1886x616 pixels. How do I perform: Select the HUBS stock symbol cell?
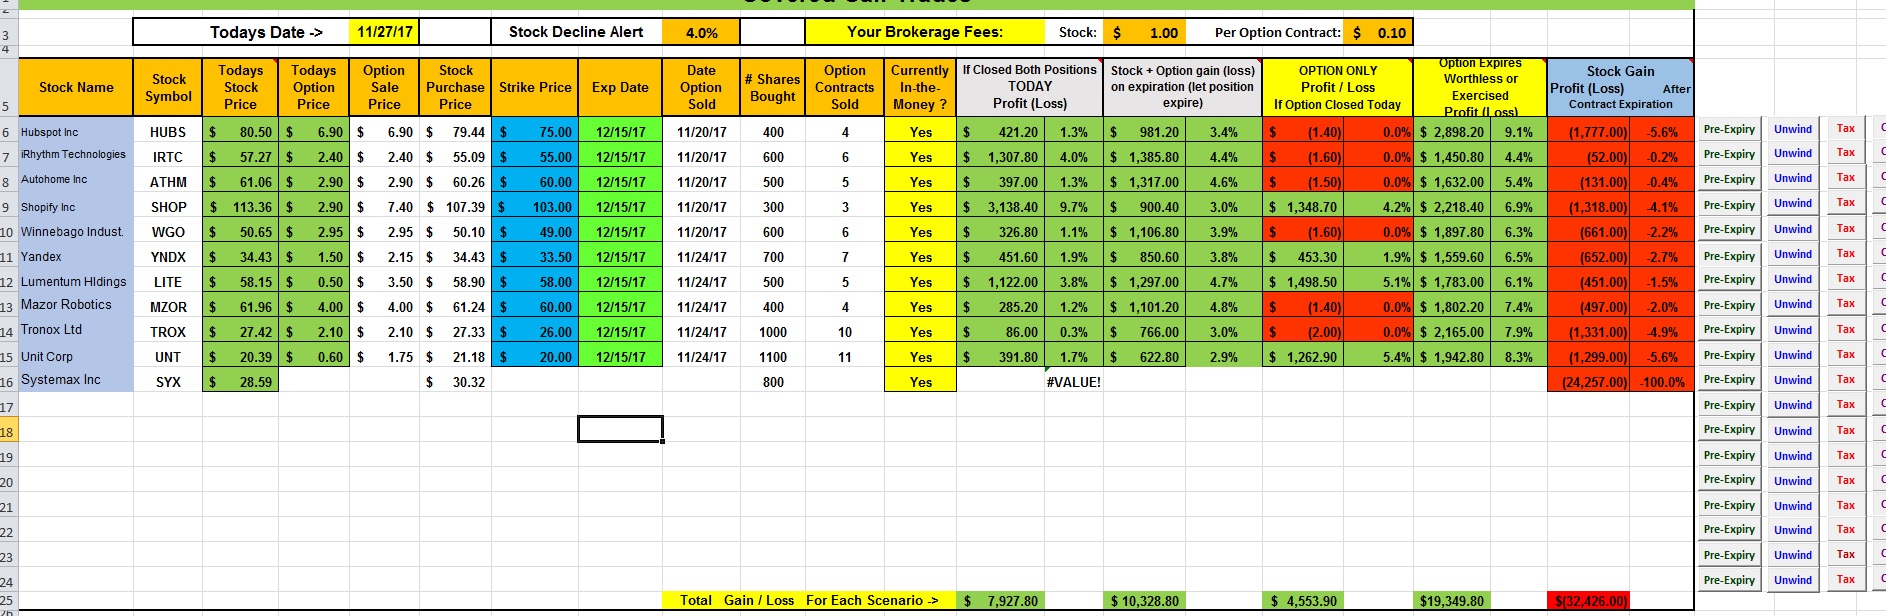tap(168, 132)
